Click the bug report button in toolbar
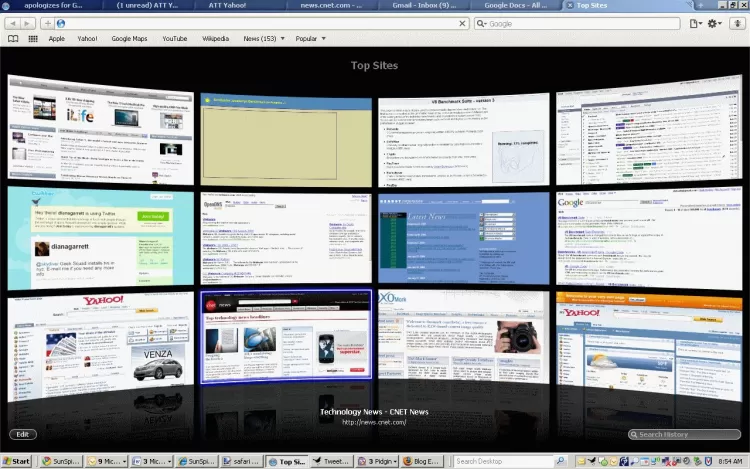Viewport: 750px width, 469px height. 737,23
